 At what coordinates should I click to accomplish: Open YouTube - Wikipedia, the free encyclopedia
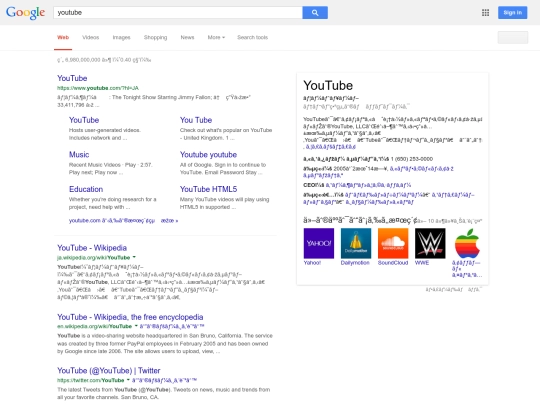[x=130, y=317]
